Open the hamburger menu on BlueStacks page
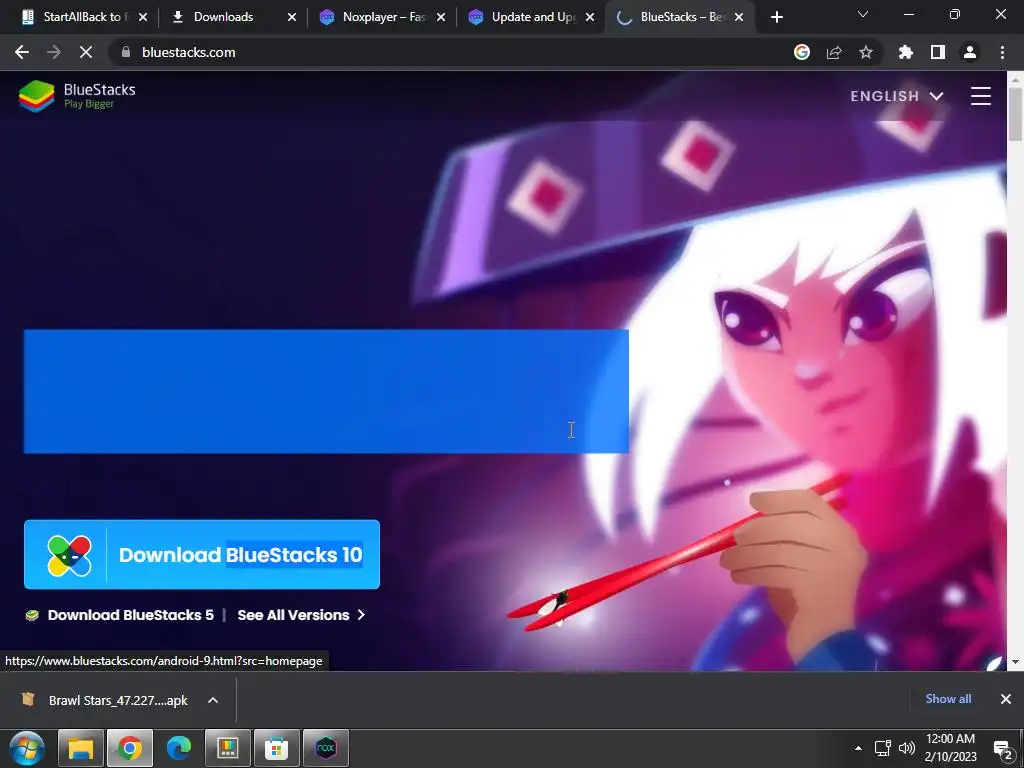The height and width of the screenshot is (768, 1024). [x=980, y=96]
